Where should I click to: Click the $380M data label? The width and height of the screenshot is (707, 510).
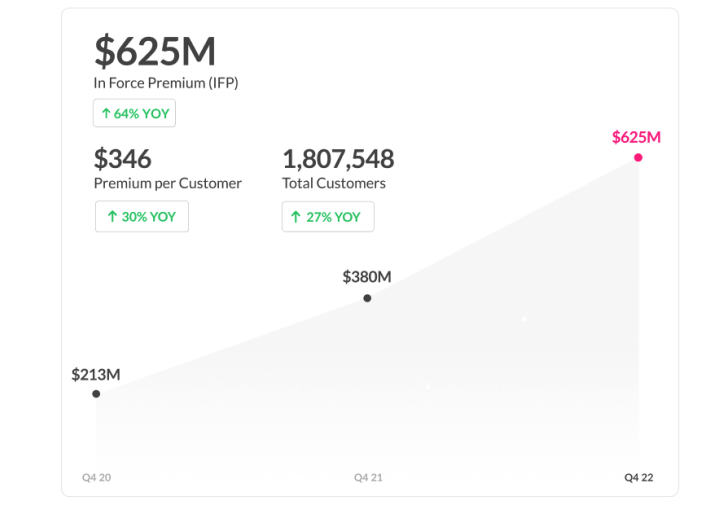pyautogui.click(x=367, y=277)
